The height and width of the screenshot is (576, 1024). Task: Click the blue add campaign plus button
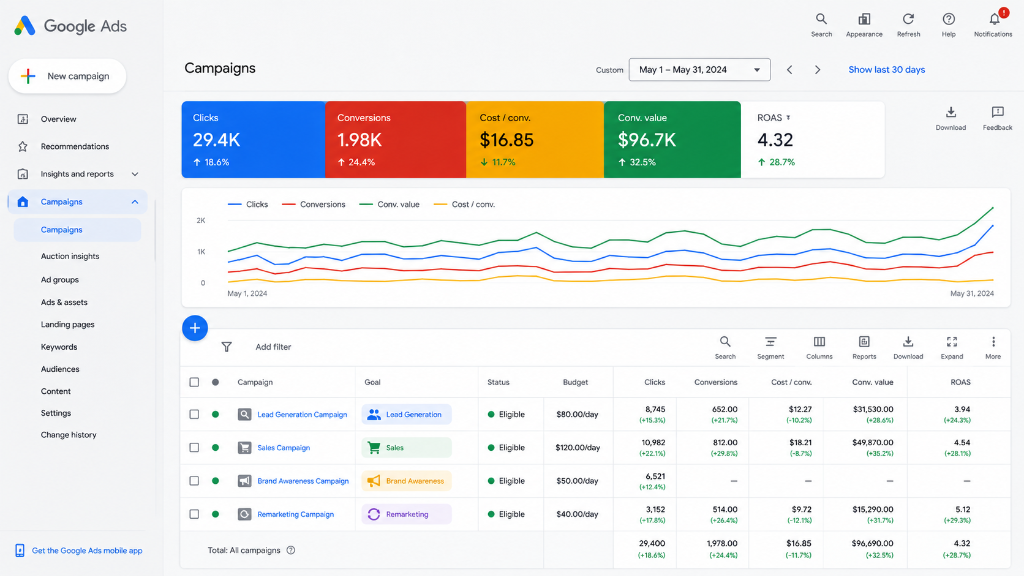point(195,328)
